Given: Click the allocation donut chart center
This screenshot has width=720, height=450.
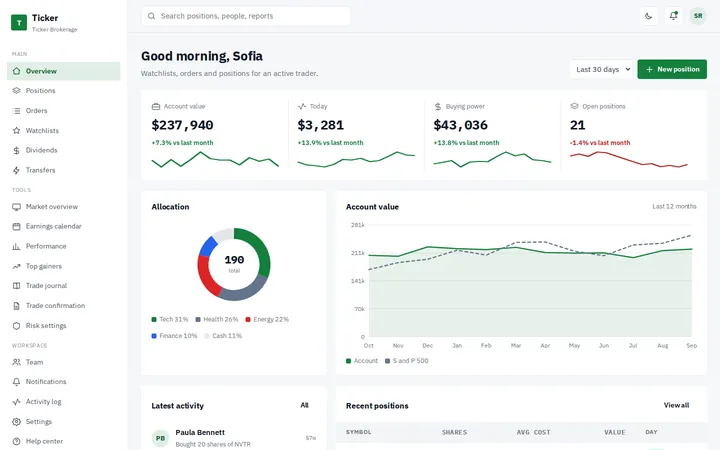Looking at the screenshot, I should [x=234, y=264].
